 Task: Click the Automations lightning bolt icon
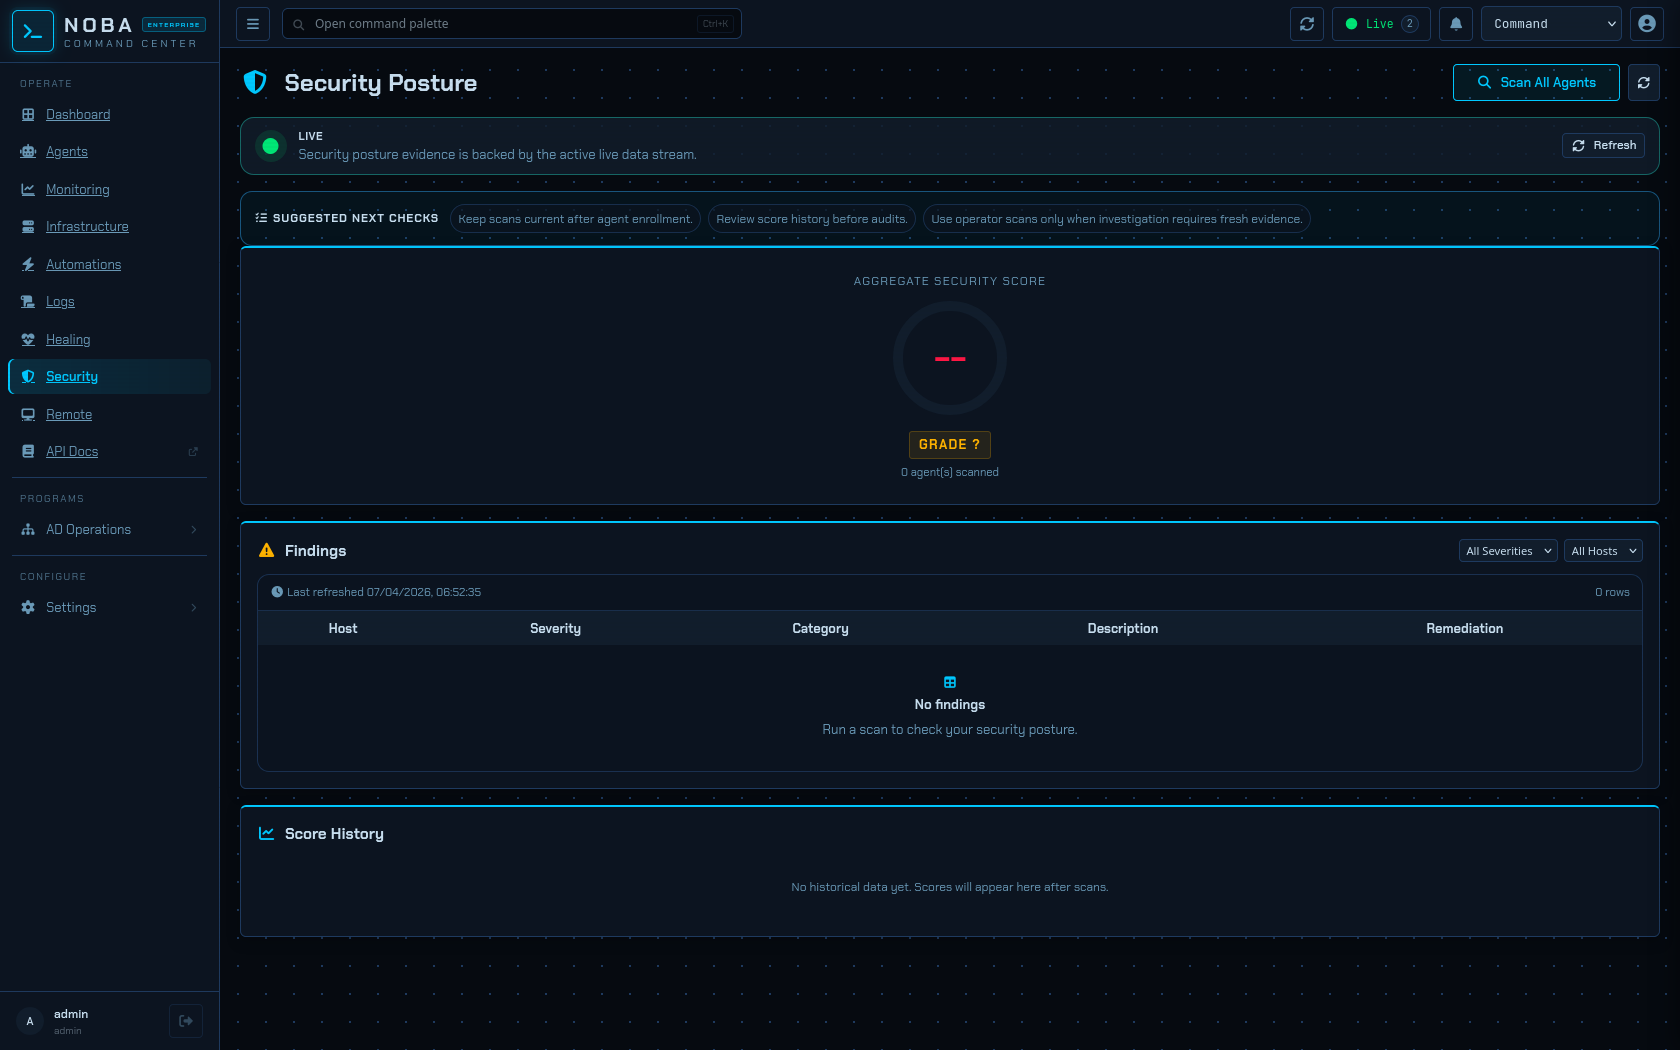click(x=28, y=265)
